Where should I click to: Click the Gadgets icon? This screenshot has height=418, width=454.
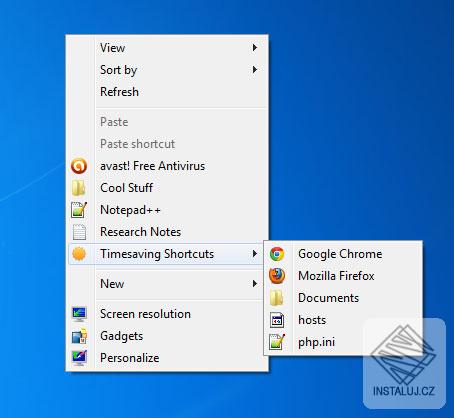(x=79, y=336)
